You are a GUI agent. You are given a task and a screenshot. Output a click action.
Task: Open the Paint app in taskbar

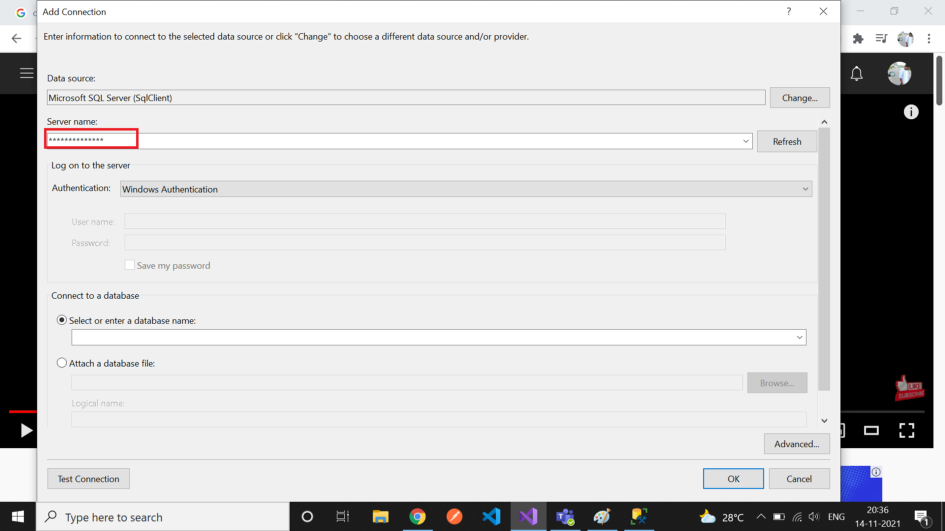pyautogui.click(x=602, y=517)
